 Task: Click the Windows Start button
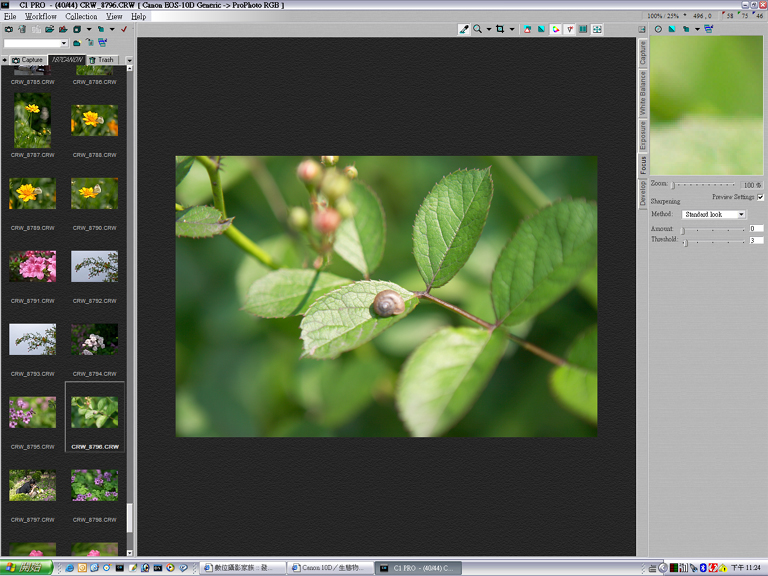point(26,568)
